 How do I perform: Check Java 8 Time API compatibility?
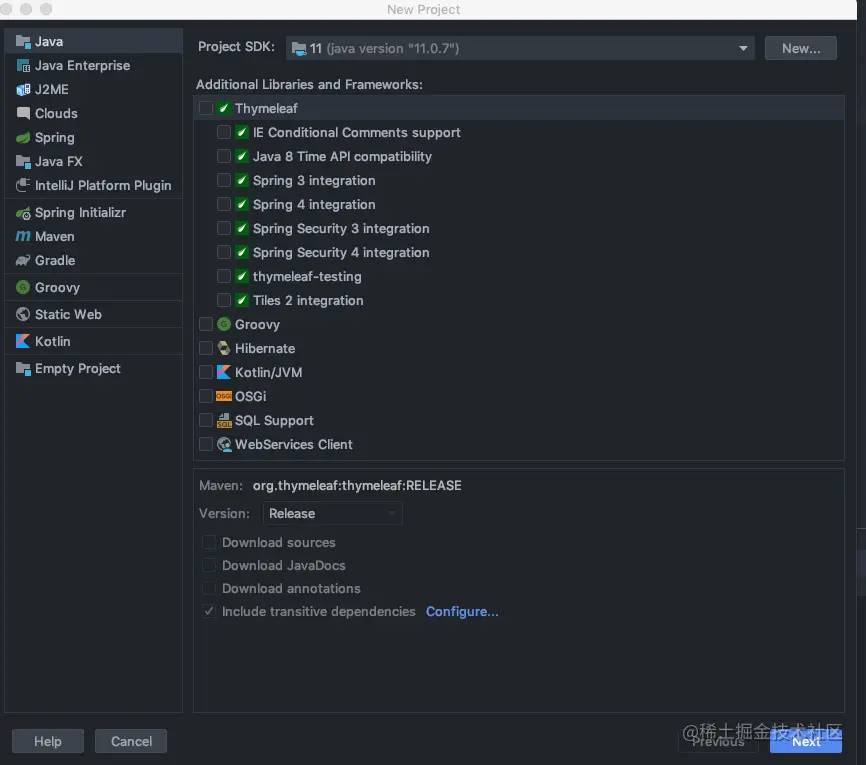tap(224, 156)
